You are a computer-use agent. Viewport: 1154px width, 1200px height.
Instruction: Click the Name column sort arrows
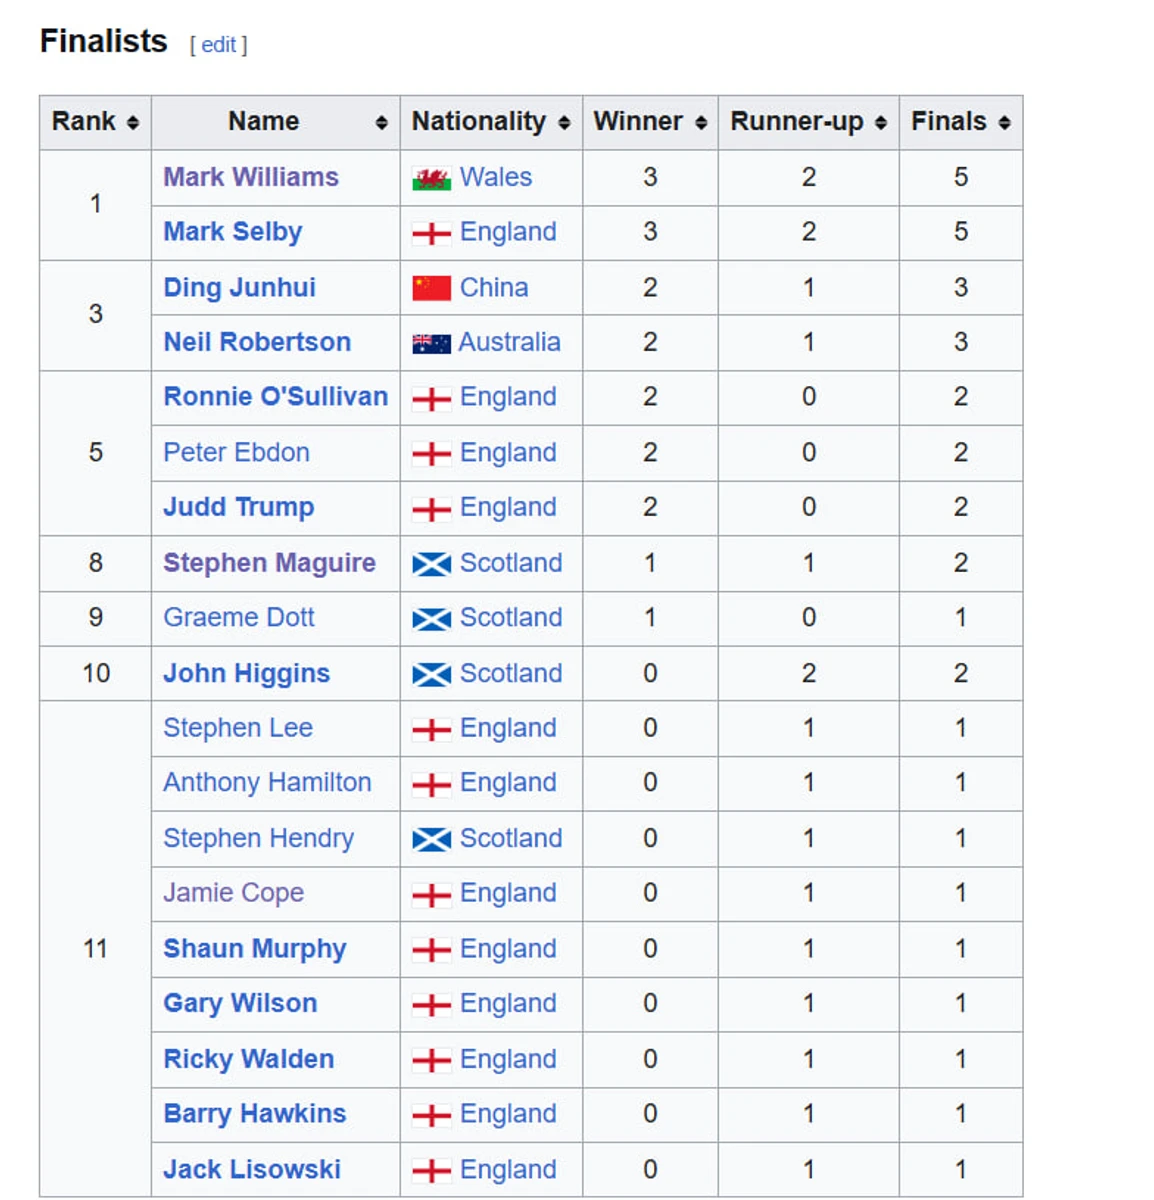click(x=381, y=123)
